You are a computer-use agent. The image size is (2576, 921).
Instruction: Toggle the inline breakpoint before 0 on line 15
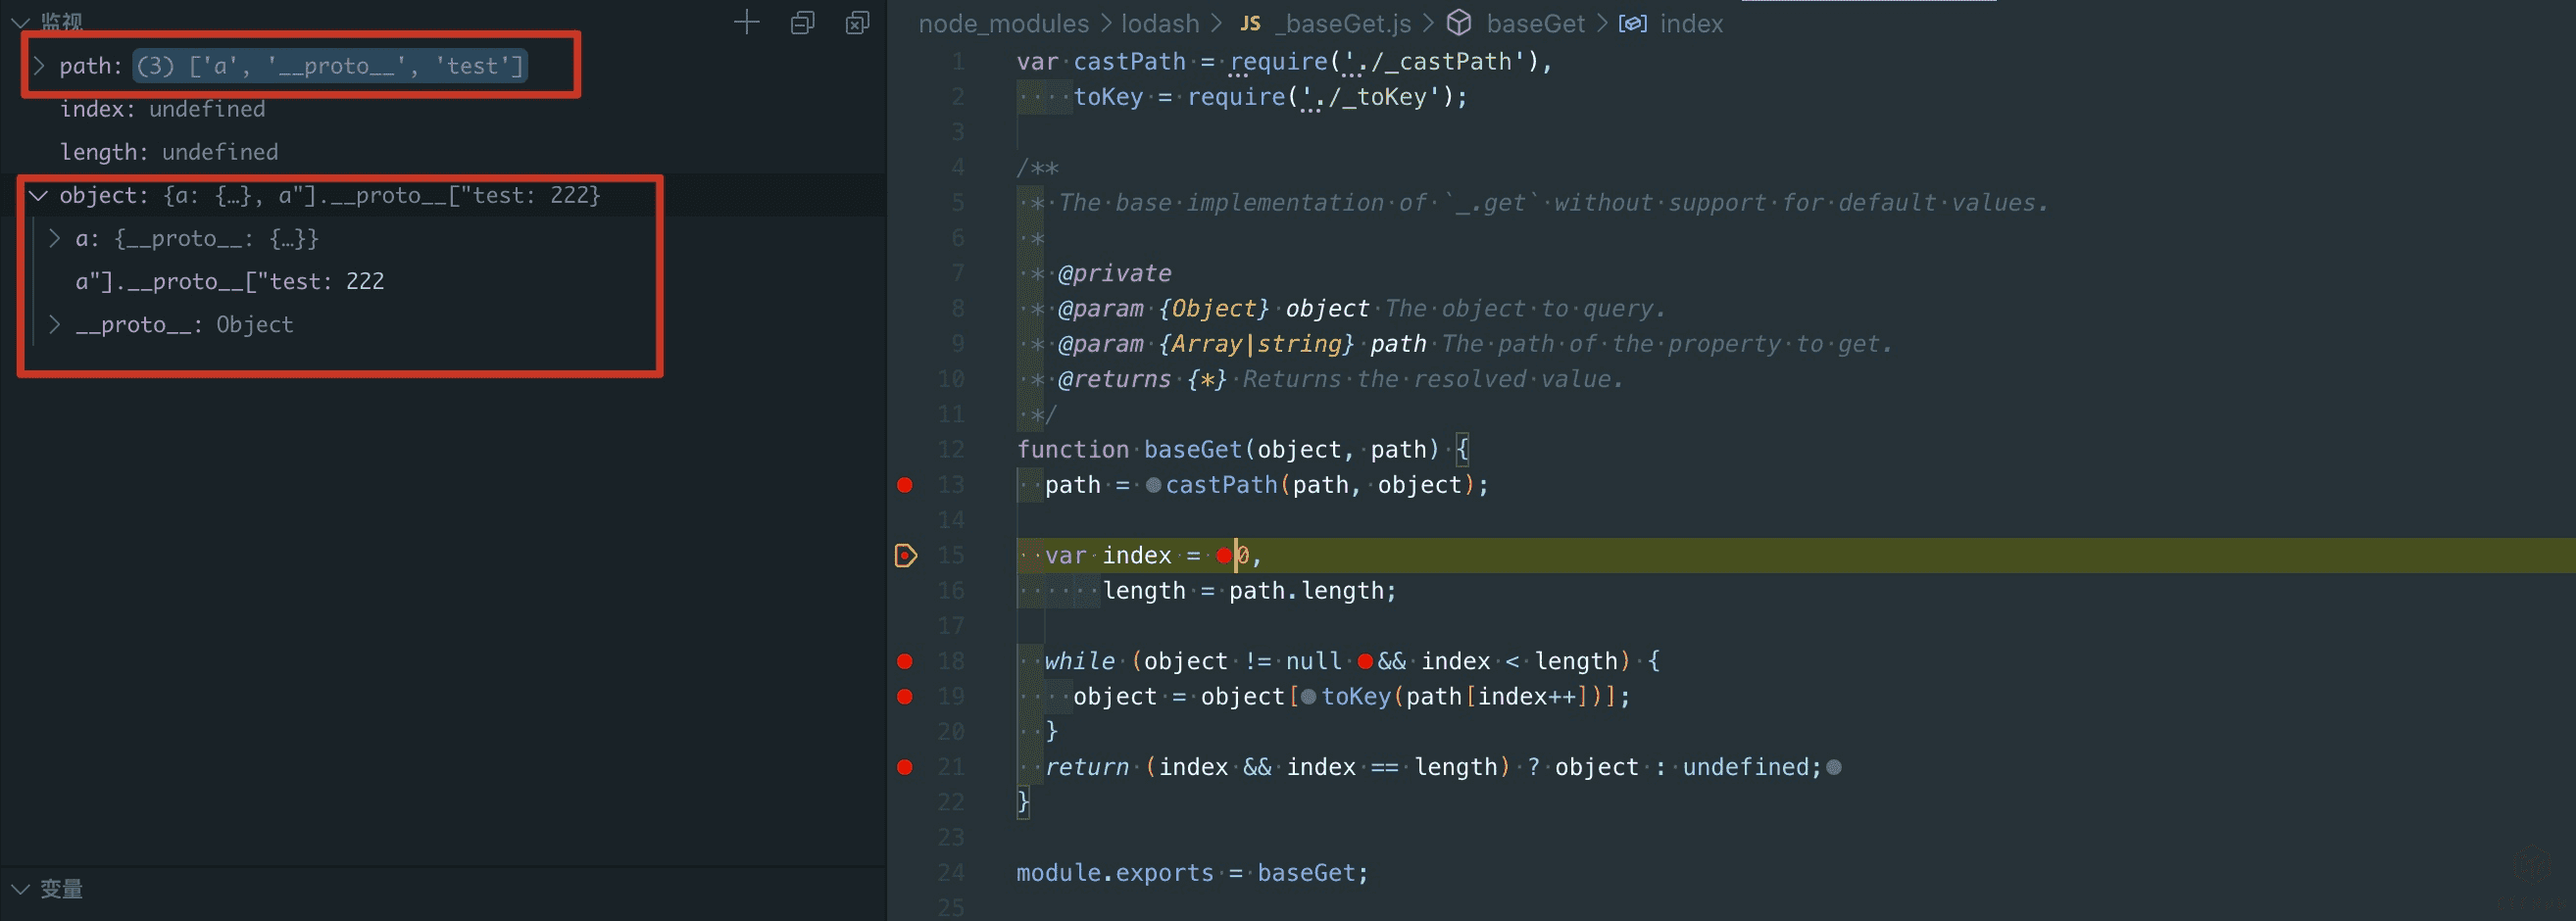pyautogui.click(x=1224, y=555)
